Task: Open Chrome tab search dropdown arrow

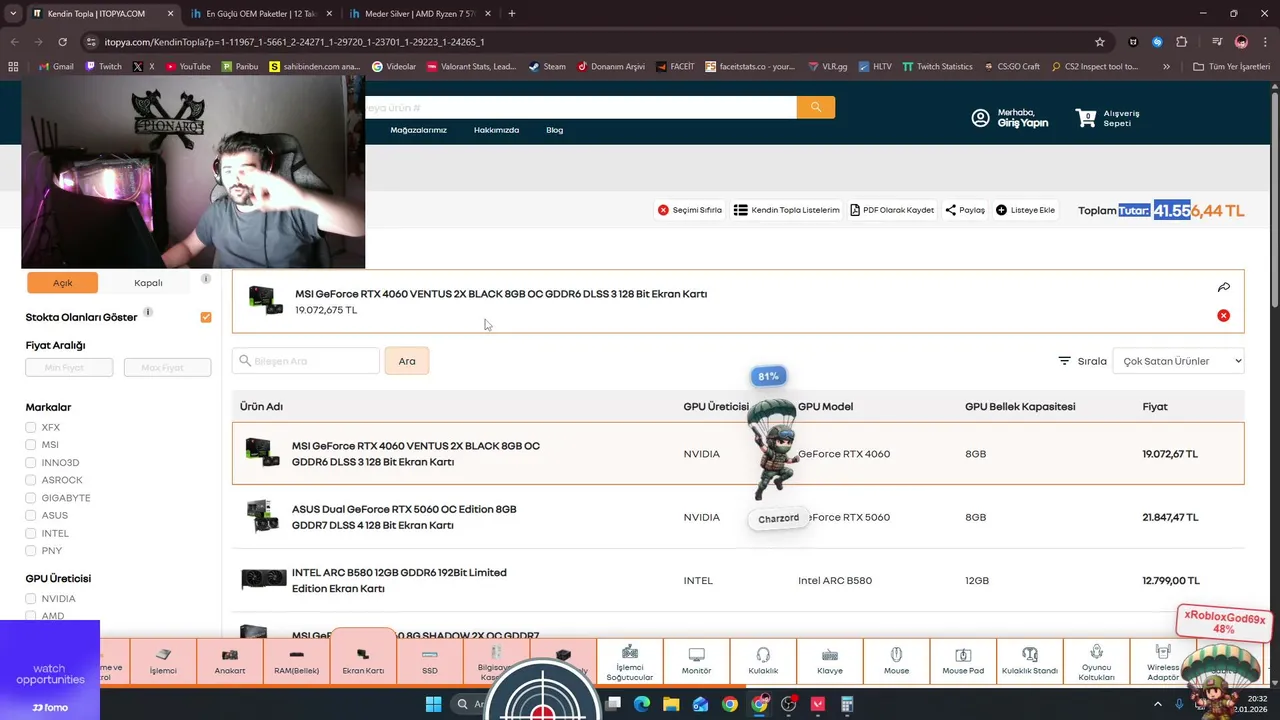Action: (13, 14)
